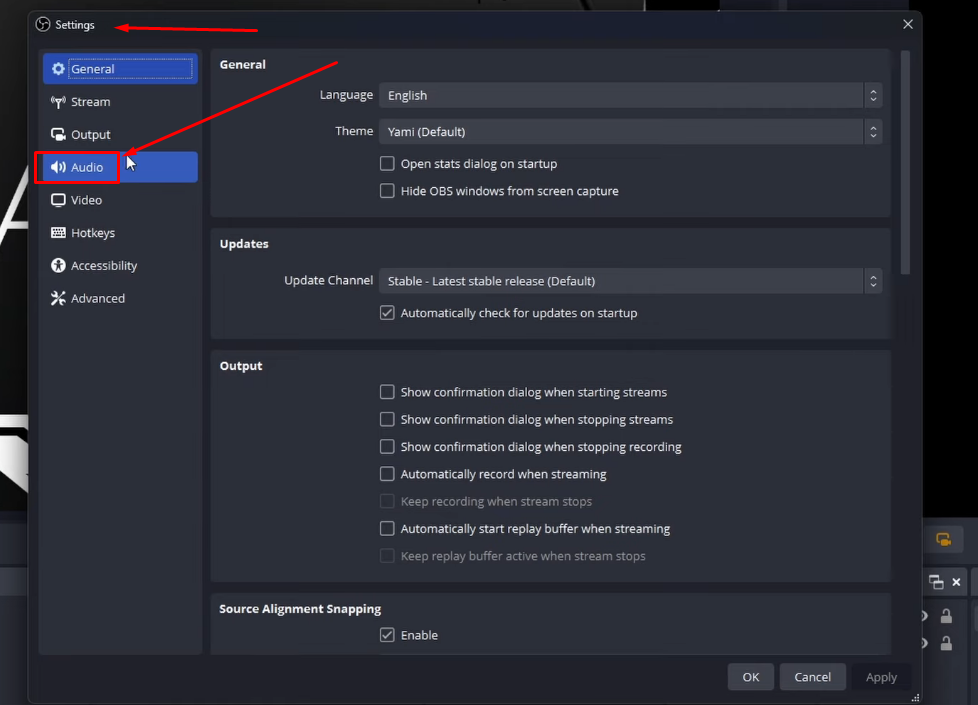Viewport: 978px width, 705px height.
Task: Click the settings panel vertical scrollbar
Action: [905, 162]
